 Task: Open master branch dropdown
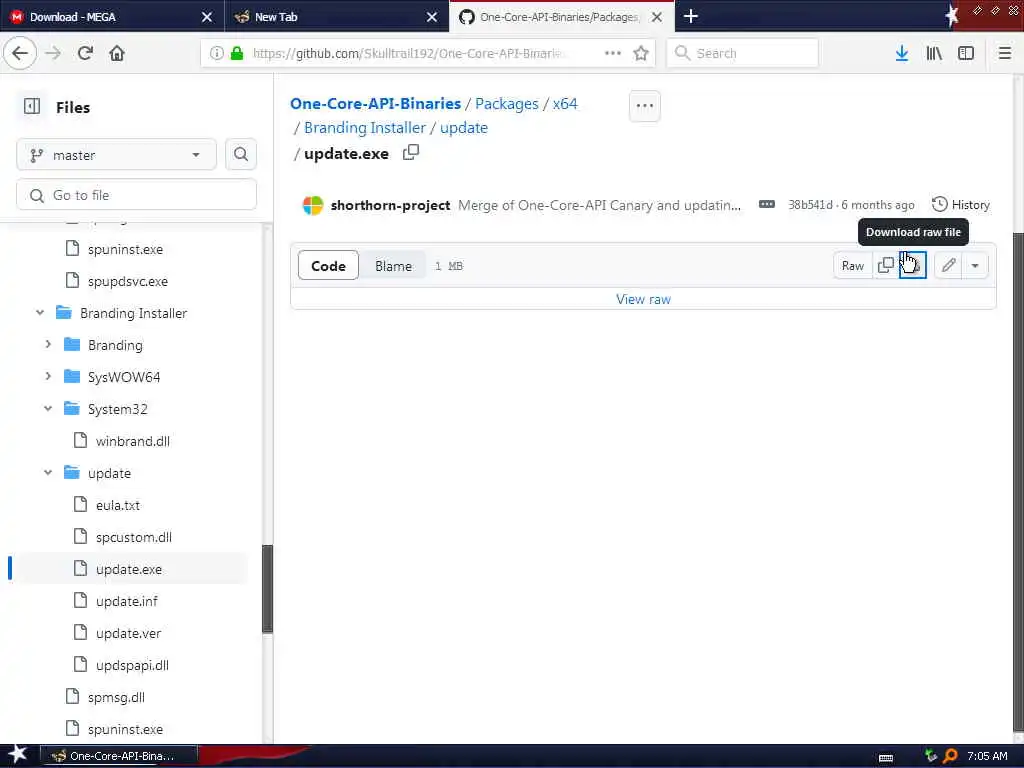116,155
